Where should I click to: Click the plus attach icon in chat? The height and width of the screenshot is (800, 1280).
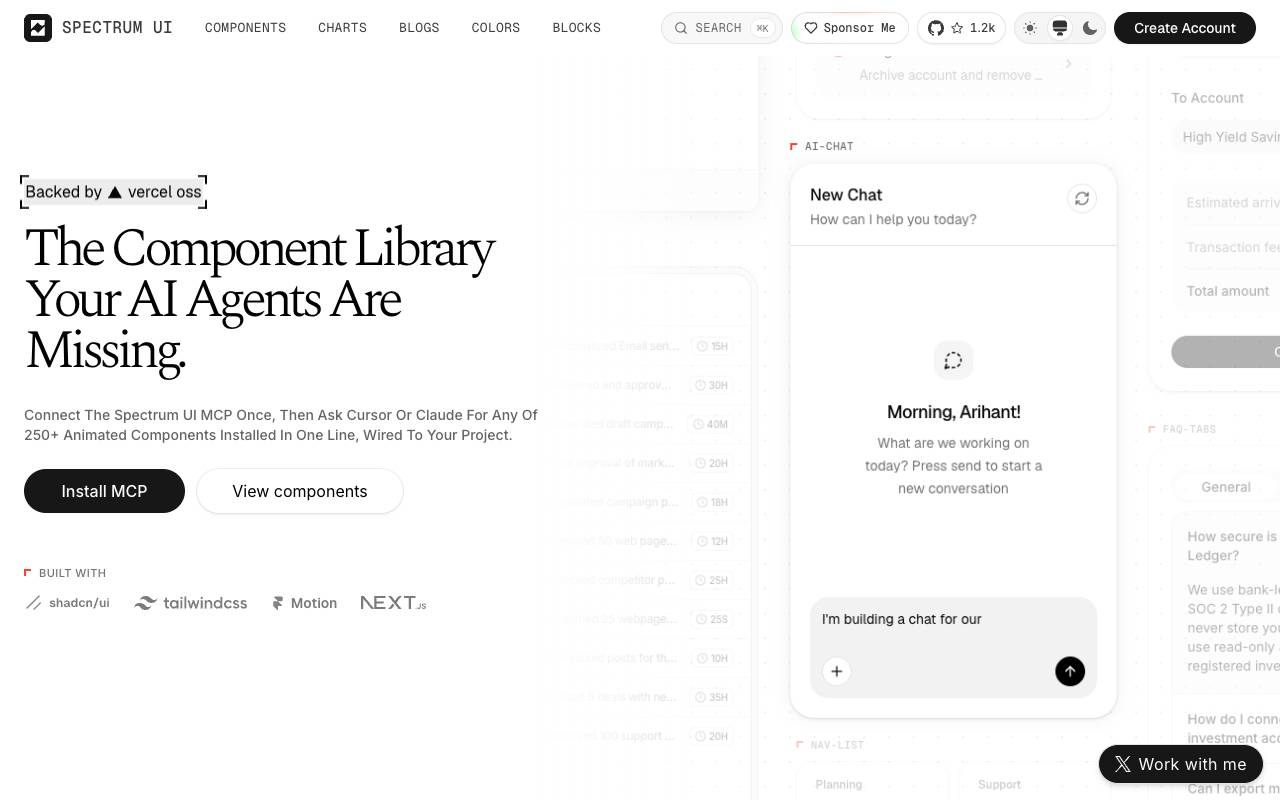837,671
